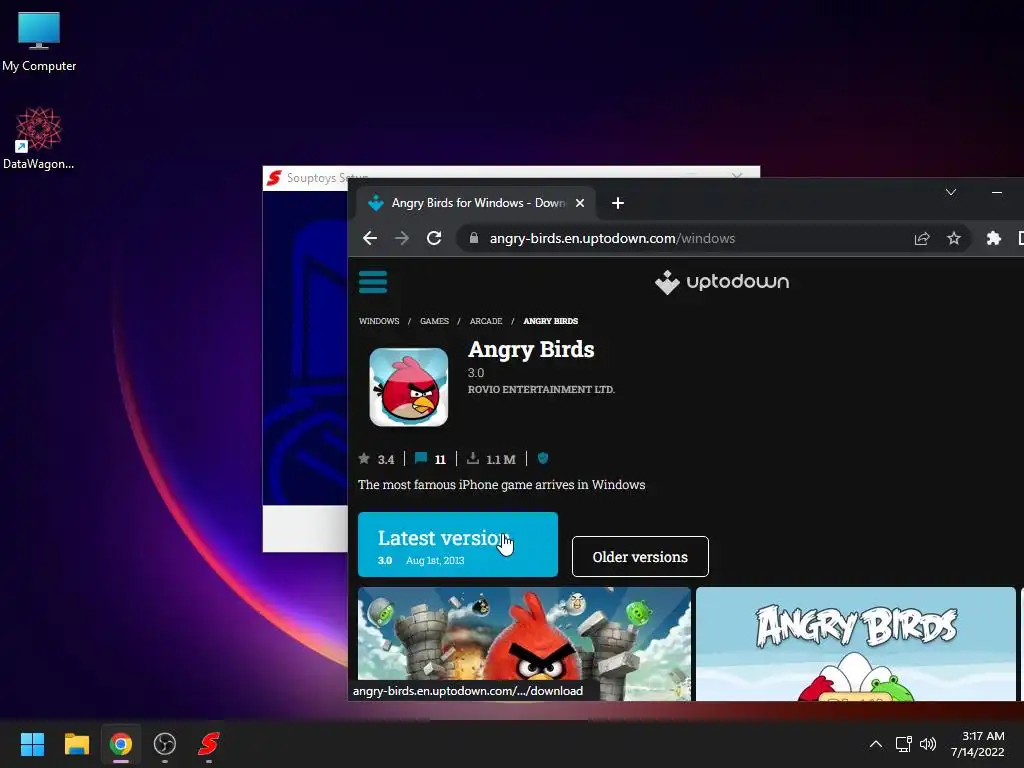Switch to Chrome in taskbar
Screen dimensions: 1024x768
[121, 744]
